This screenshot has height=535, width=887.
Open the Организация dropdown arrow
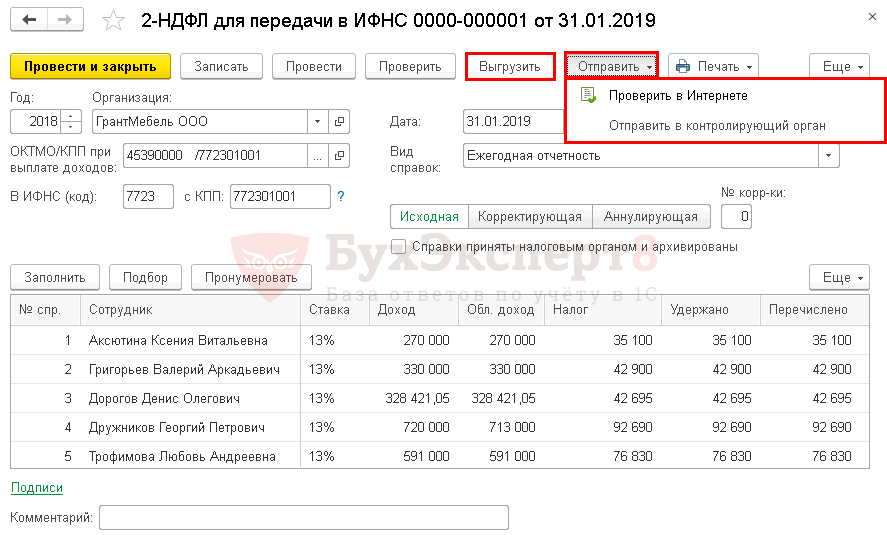point(317,122)
